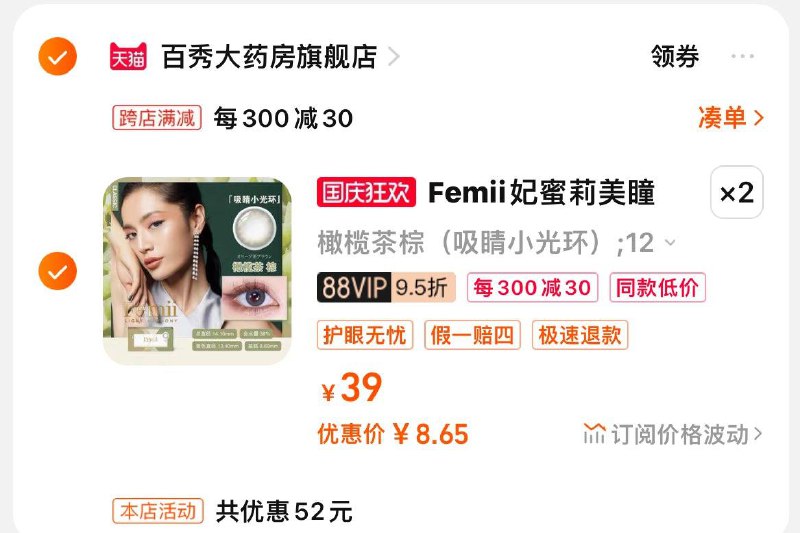800x533 pixels.
Task: Tap the 本店活动 tag
Action: [158, 511]
